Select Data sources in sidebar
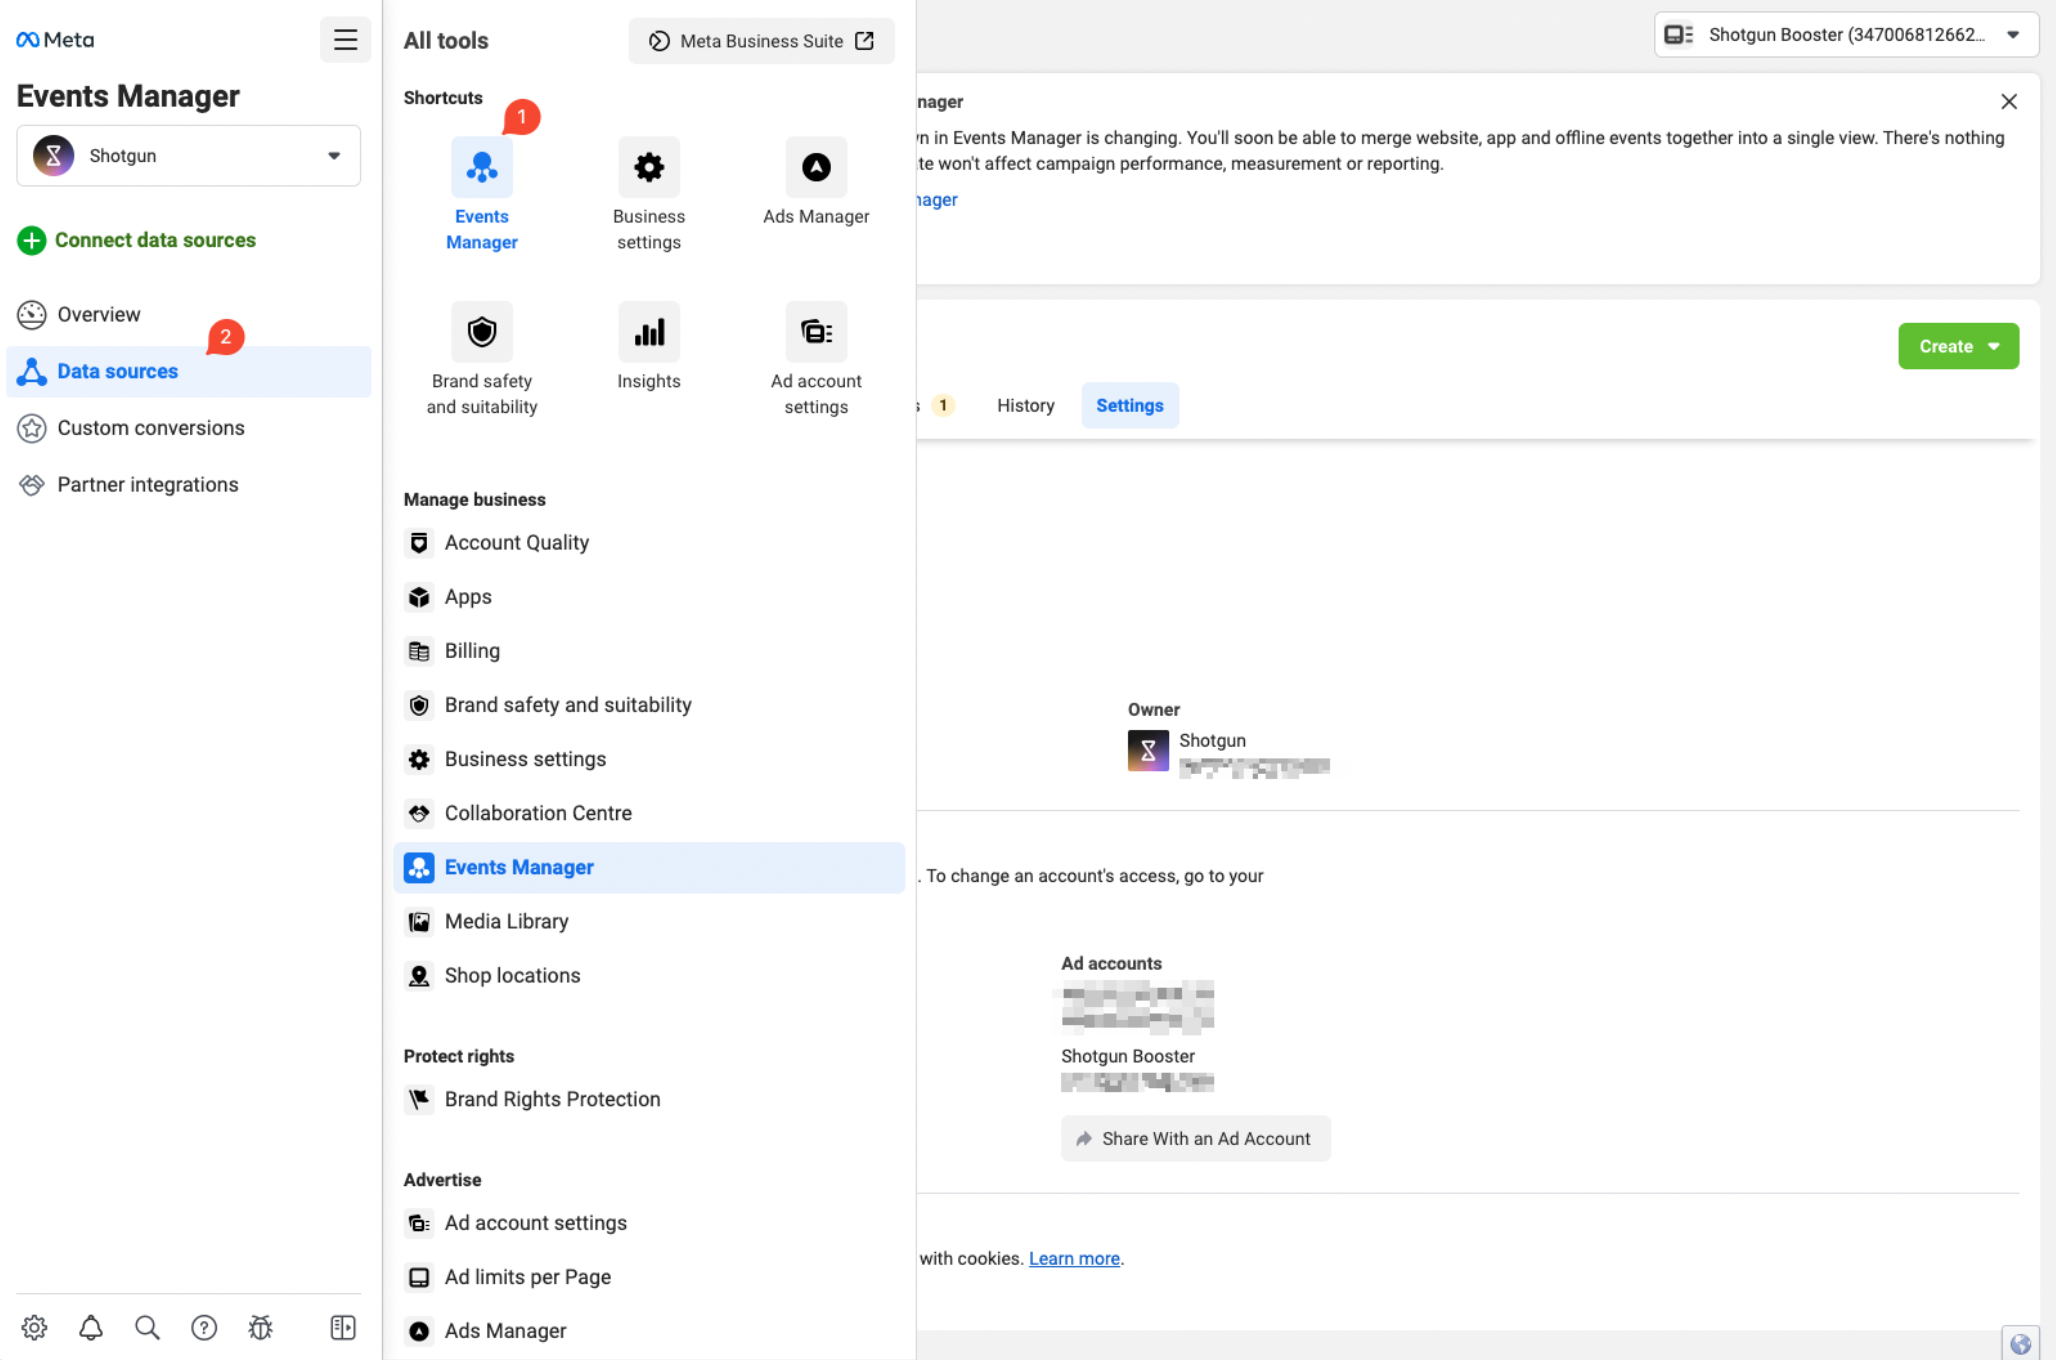This screenshot has height=1360, width=2056. pos(188,371)
